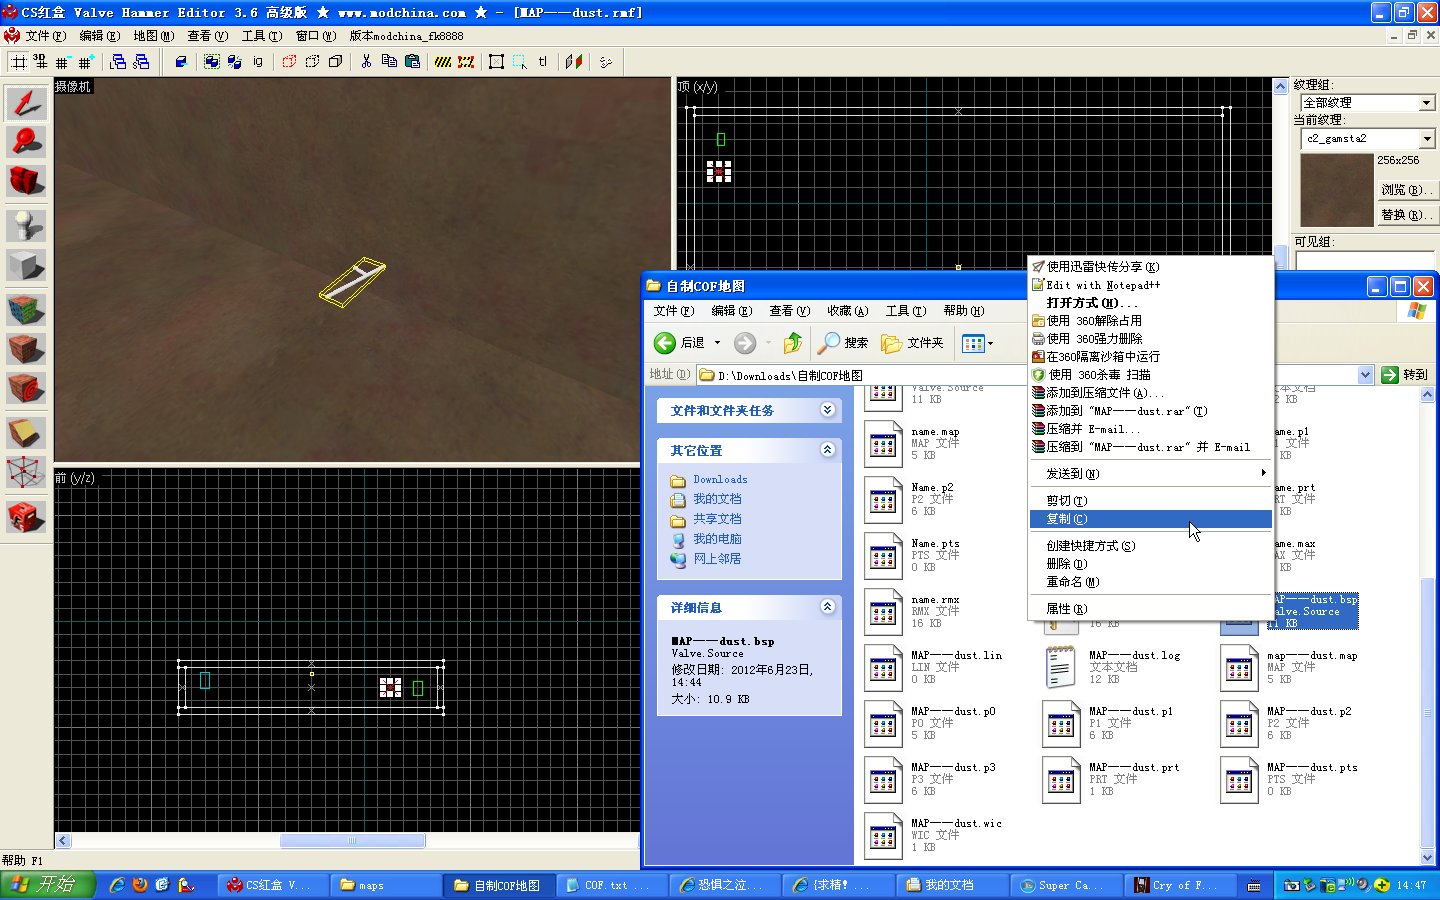1440x900 pixels.
Task: Click the c2_gamsta2 texture preview thumbnail
Action: click(x=1337, y=191)
